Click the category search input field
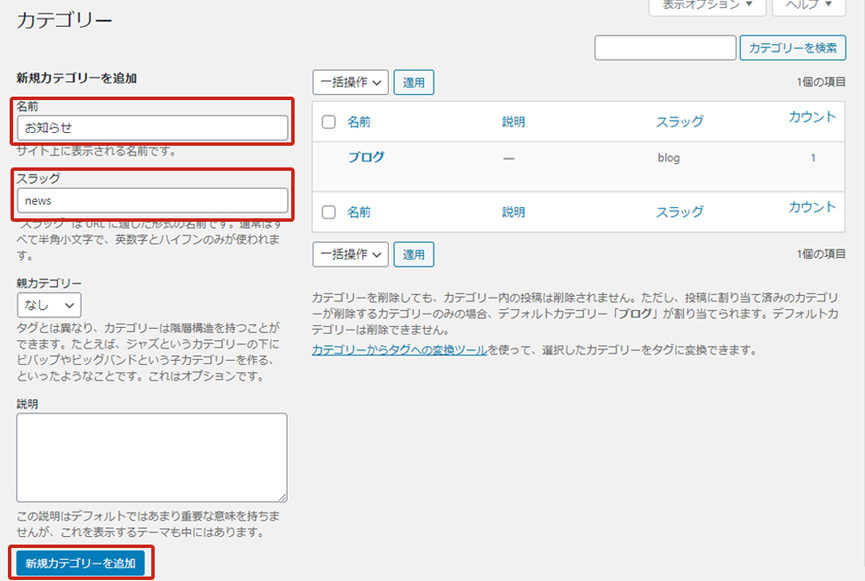 tap(665, 47)
